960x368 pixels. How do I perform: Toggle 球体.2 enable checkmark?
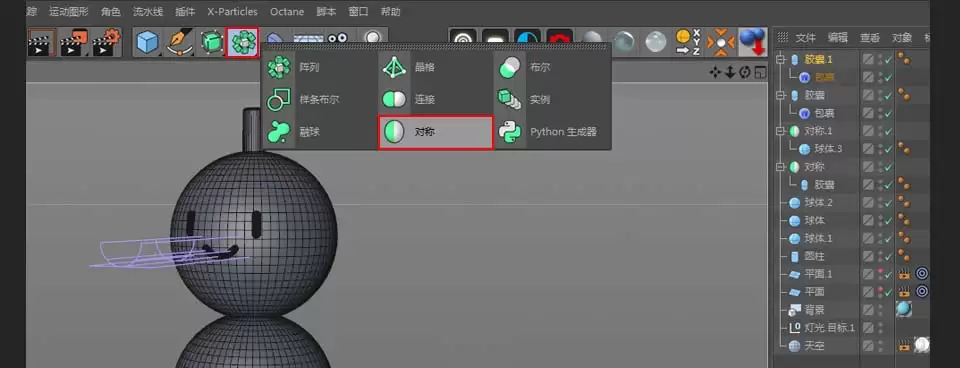pos(888,203)
